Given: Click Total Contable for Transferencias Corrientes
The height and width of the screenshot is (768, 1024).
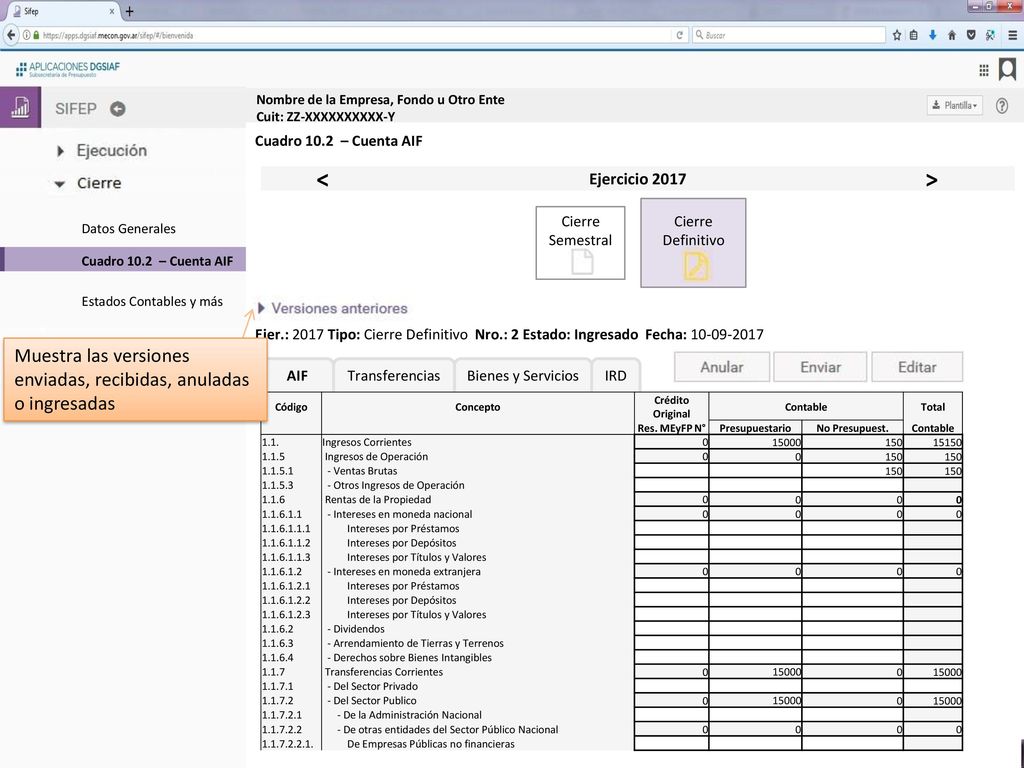Looking at the screenshot, I should pos(933,672).
